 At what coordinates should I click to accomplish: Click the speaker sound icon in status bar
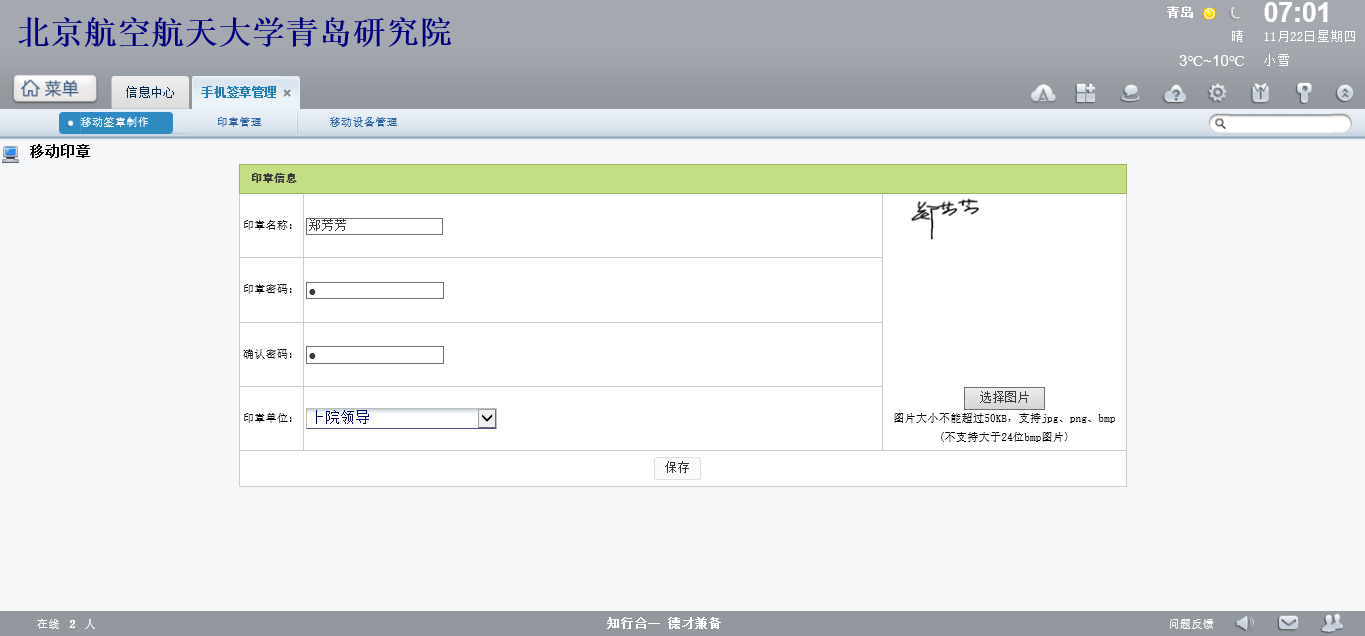pos(1244,623)
